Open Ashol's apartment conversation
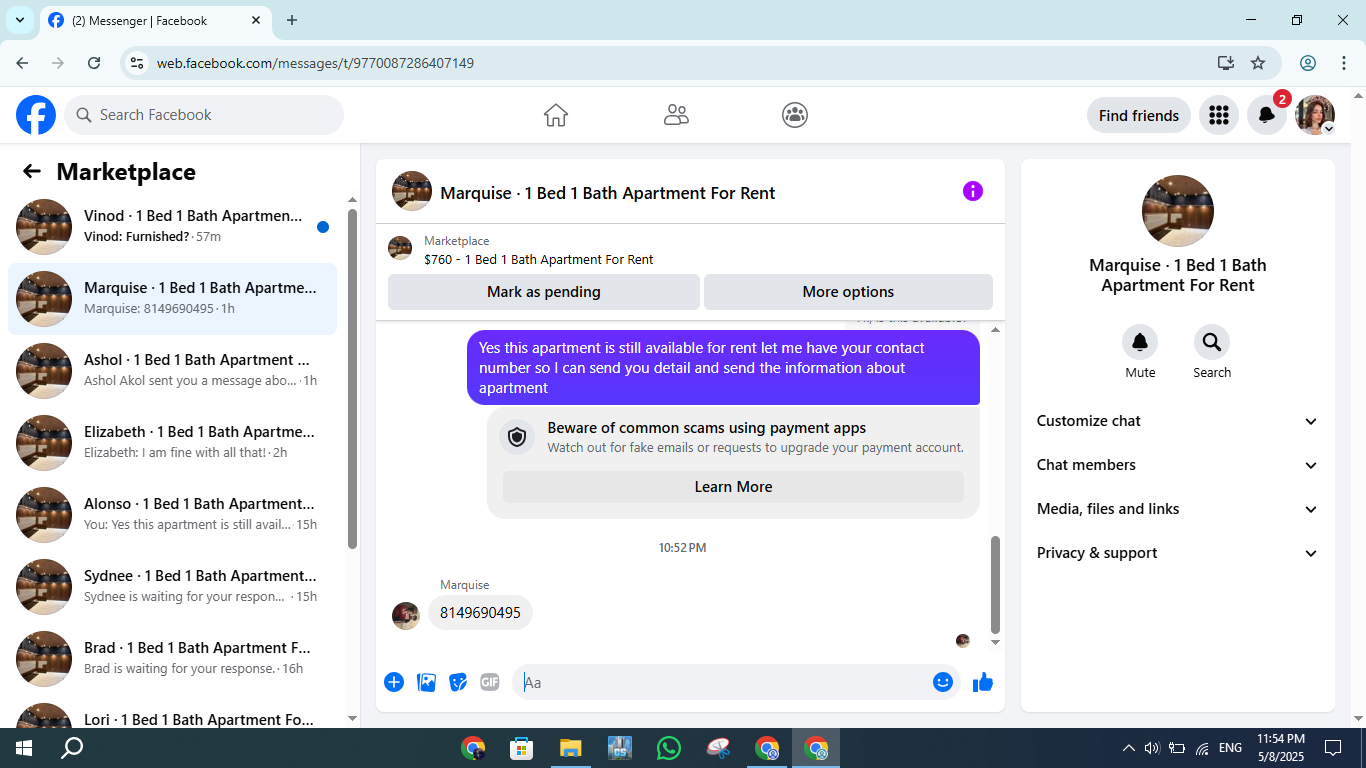 click(x=172, y=371)
